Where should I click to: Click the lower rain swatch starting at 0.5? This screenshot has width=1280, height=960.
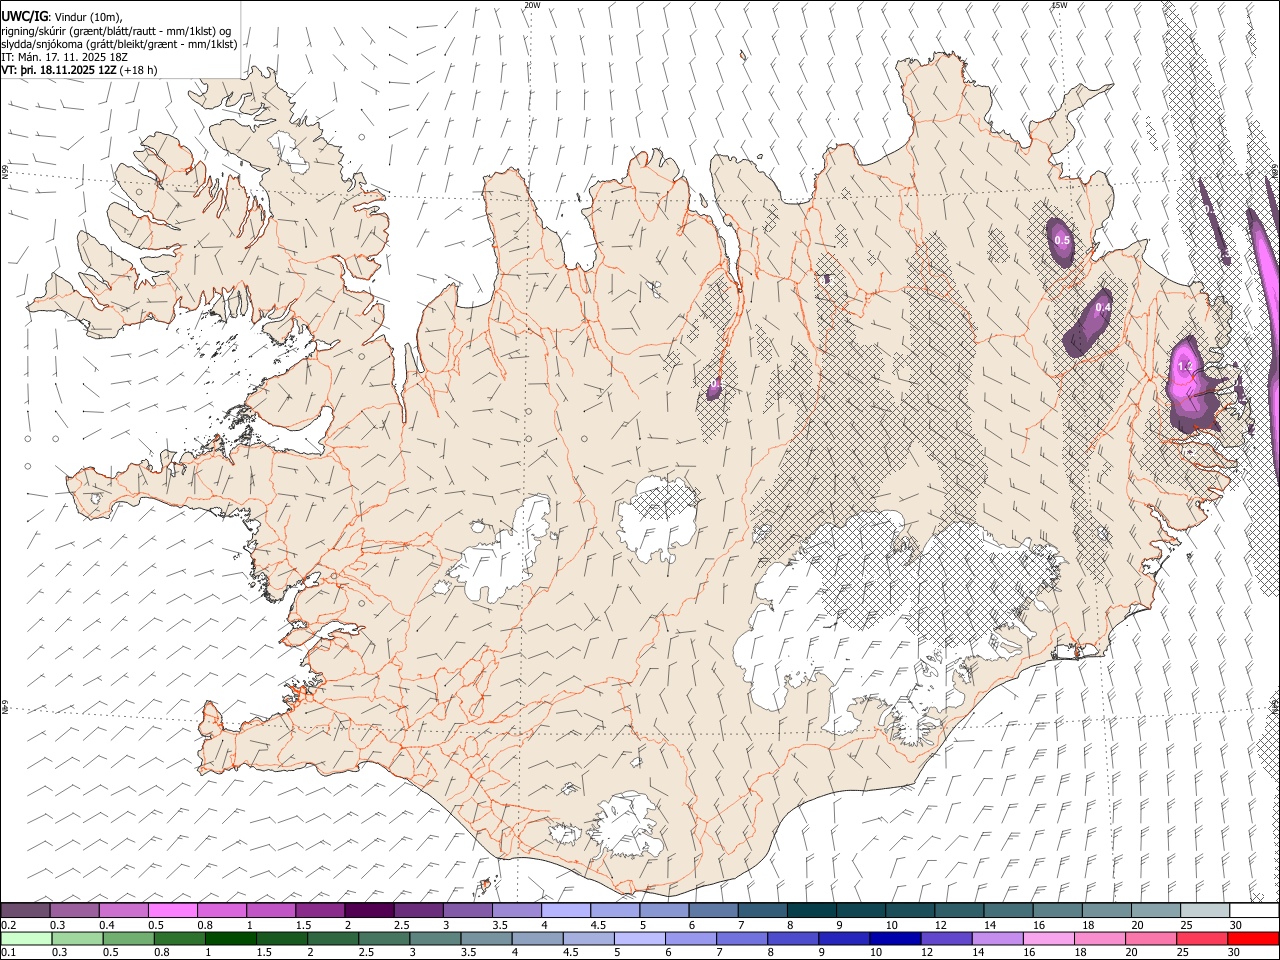click(128, 938)
